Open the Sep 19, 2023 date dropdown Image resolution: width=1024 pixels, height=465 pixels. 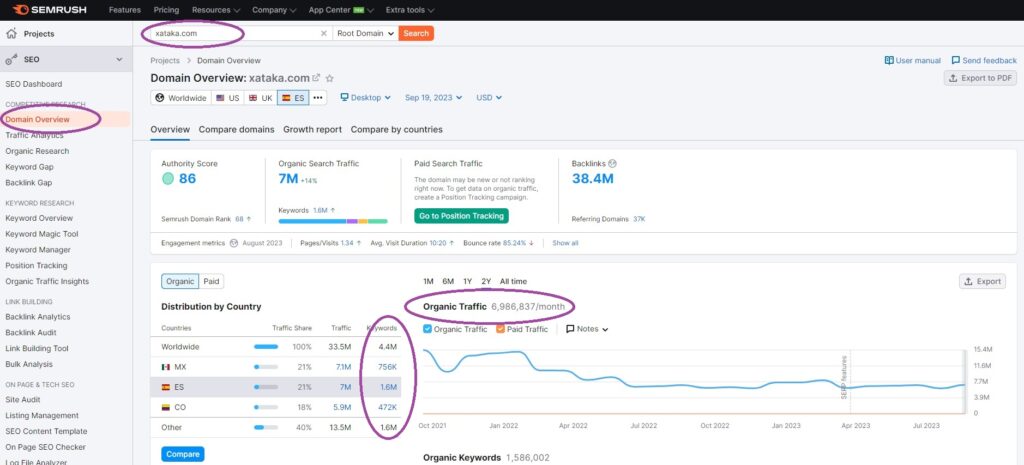pos(433,98)
